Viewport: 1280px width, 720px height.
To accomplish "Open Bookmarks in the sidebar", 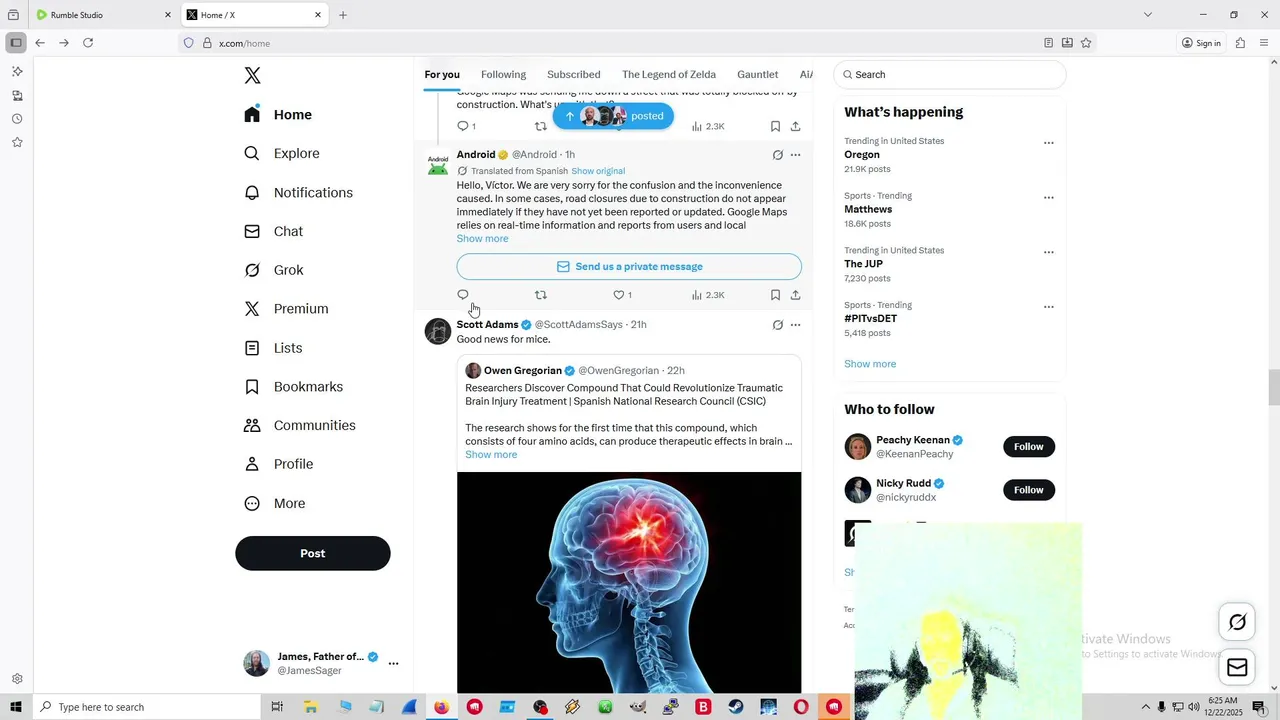I will (x=293, y=387).
